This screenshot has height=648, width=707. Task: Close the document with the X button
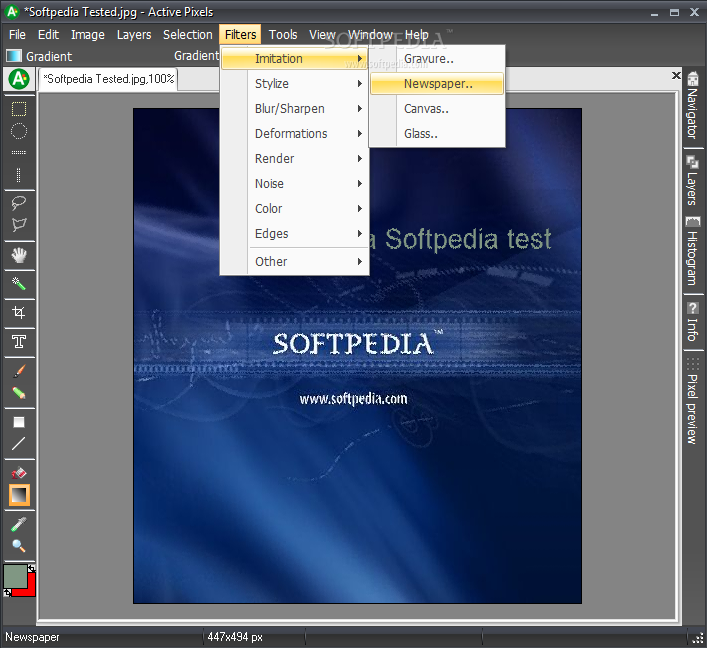click(x=676, y=75)
